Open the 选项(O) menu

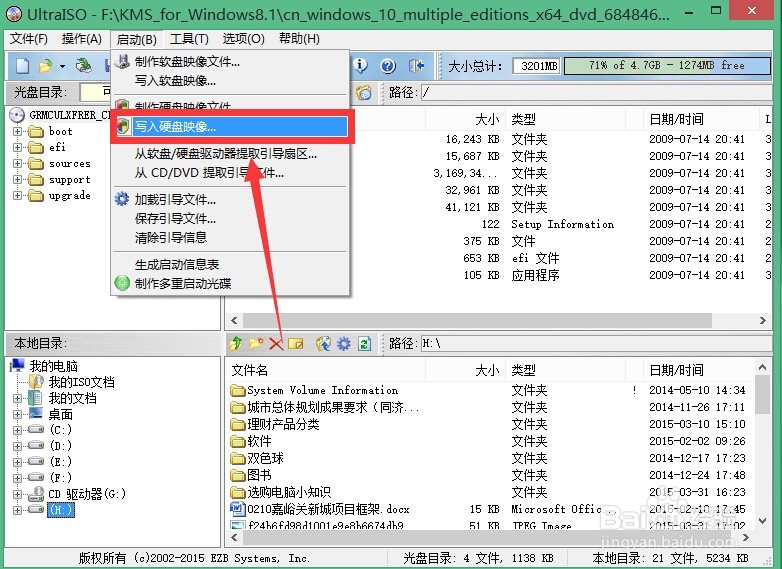(243, 38)
